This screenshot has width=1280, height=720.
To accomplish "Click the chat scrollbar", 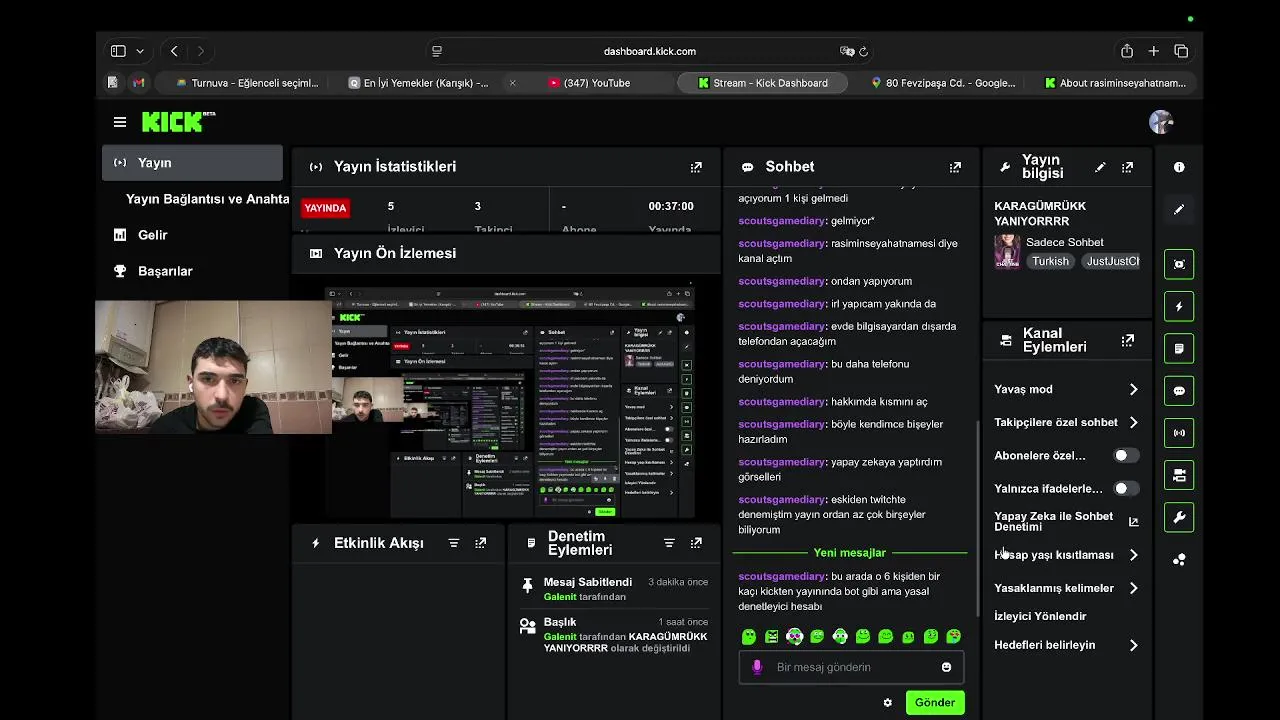I will (x=979, y=517).
